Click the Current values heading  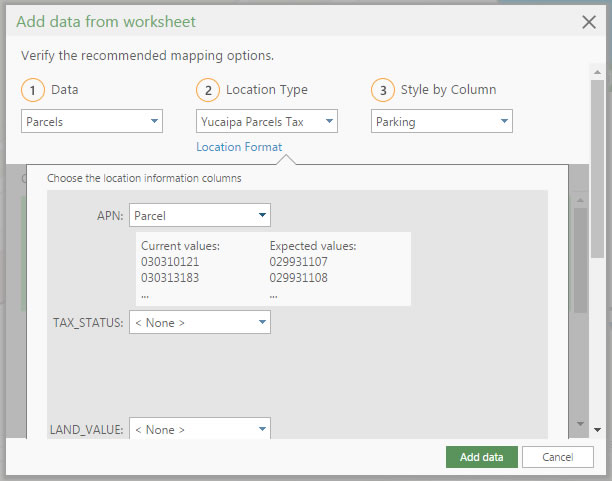pos(180,246)
